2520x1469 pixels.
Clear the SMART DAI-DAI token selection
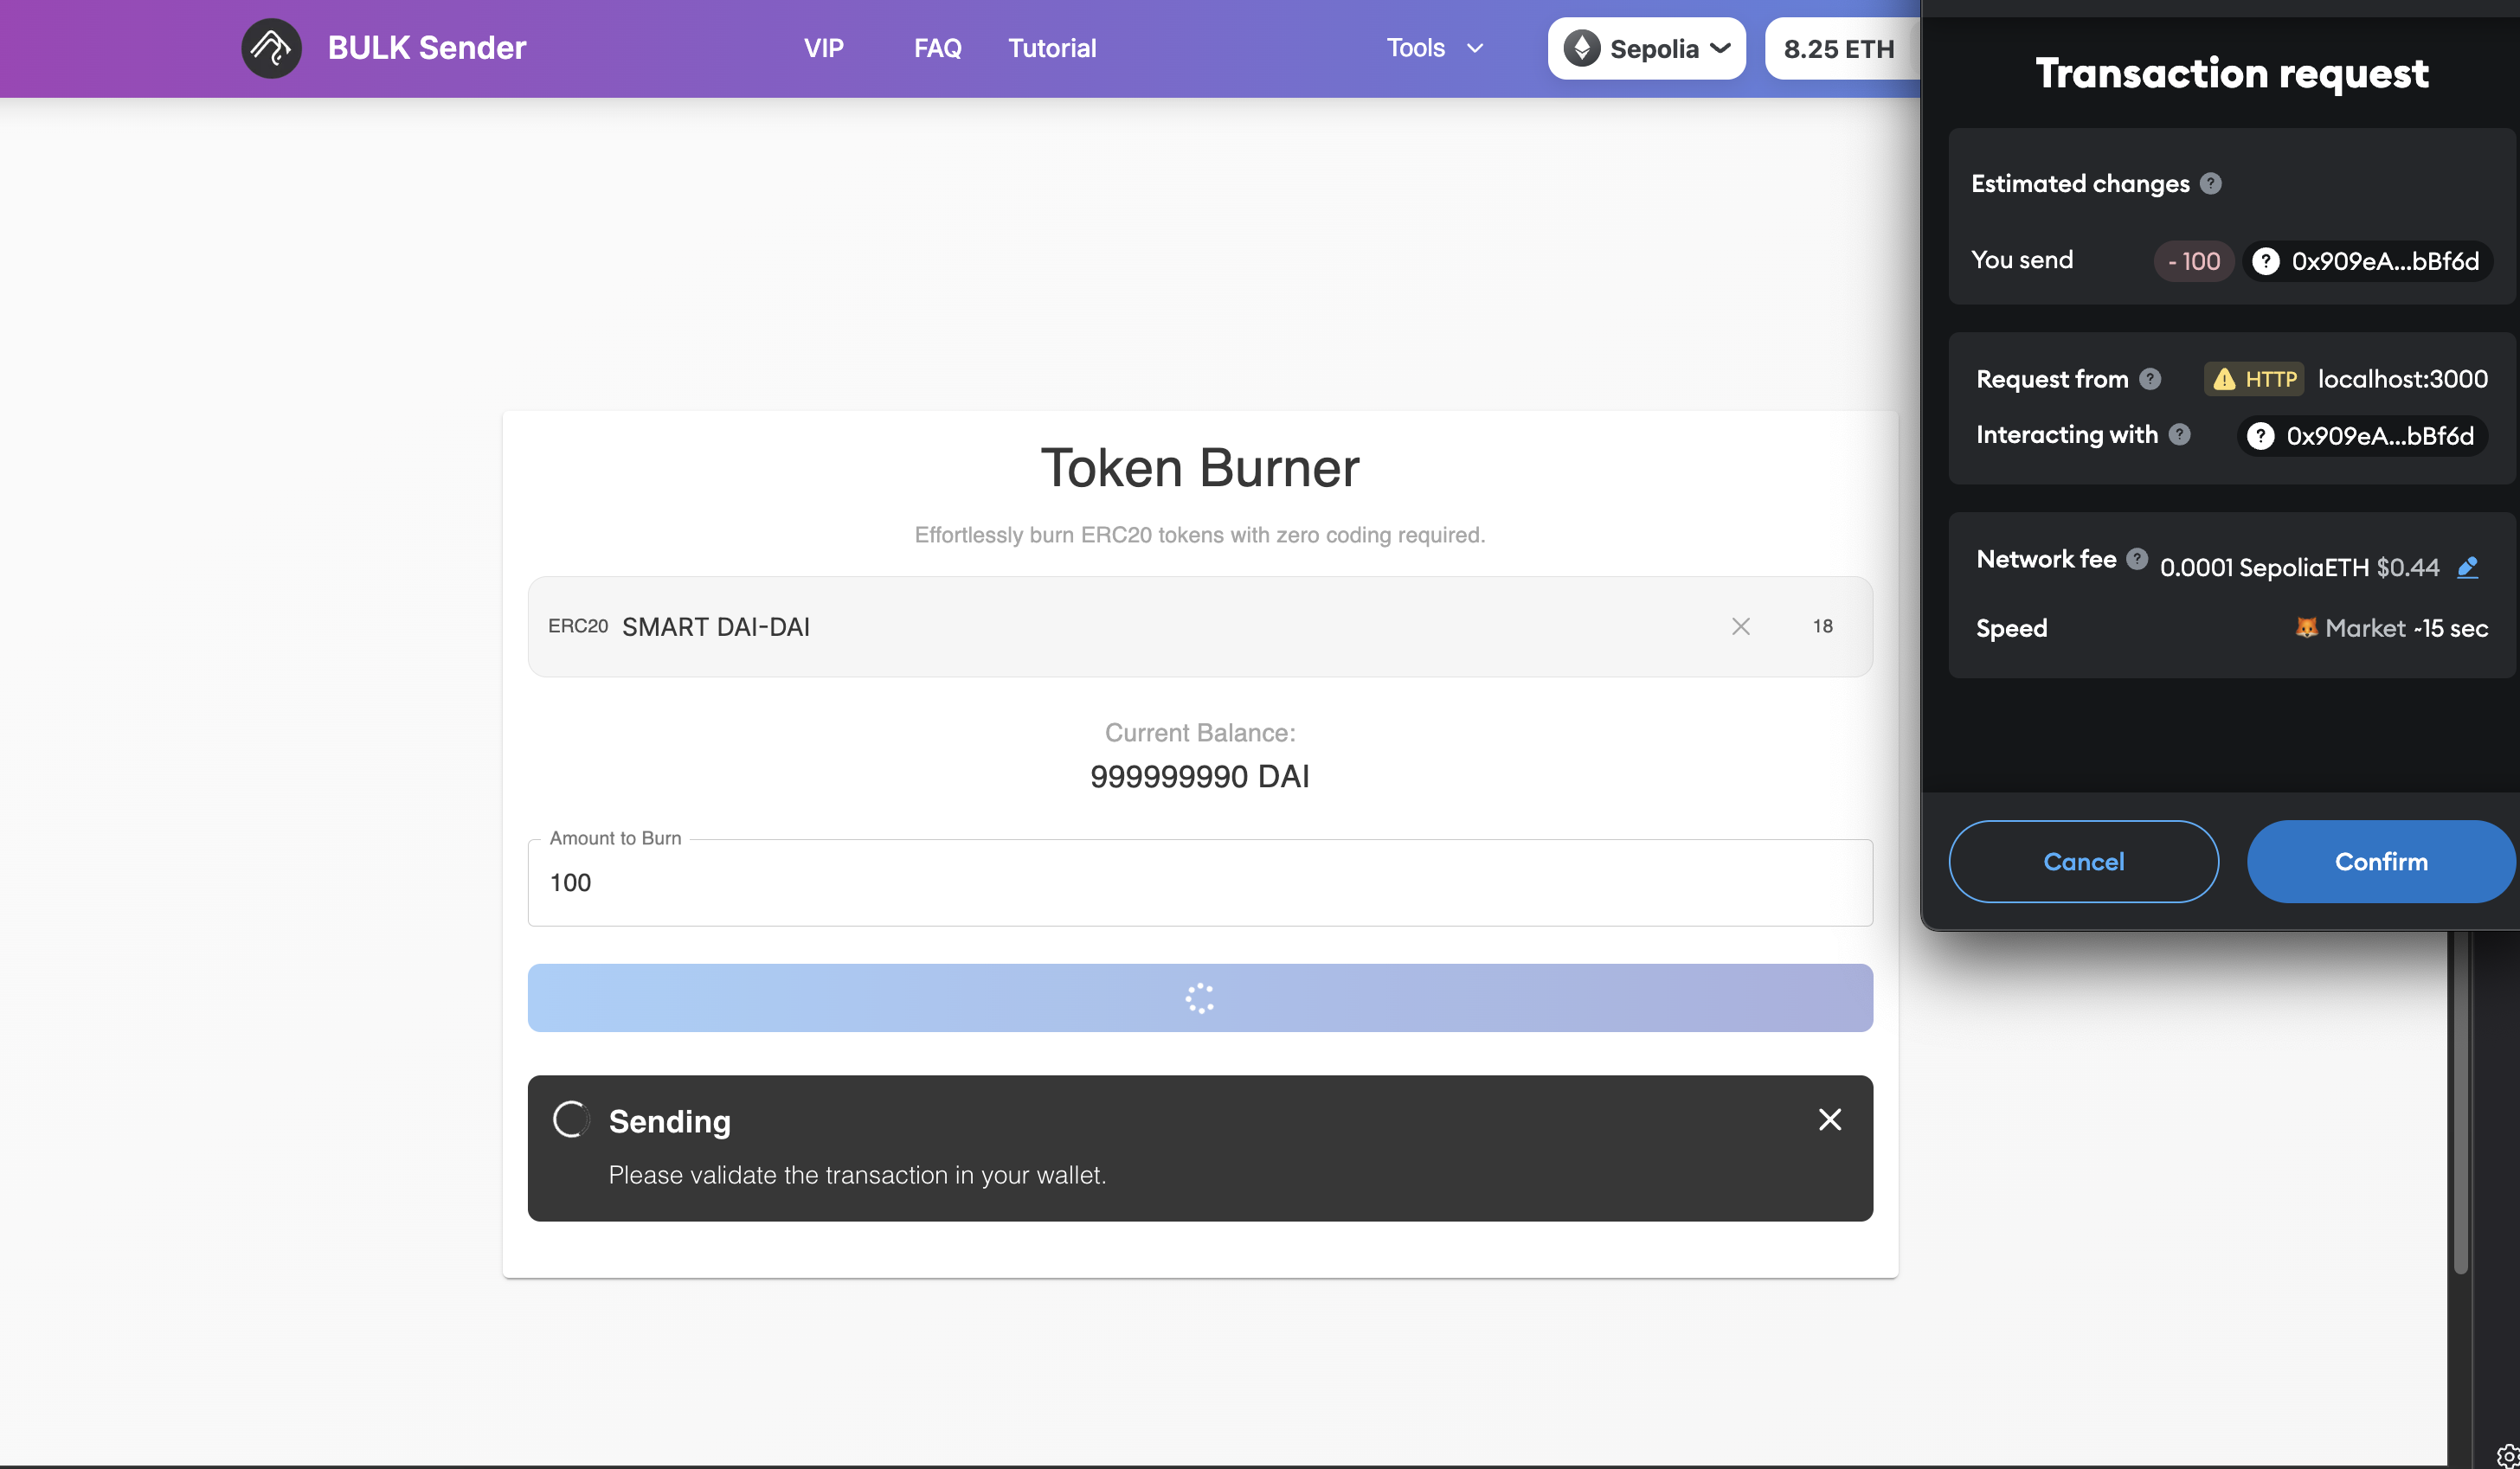tap(1740, 627)
